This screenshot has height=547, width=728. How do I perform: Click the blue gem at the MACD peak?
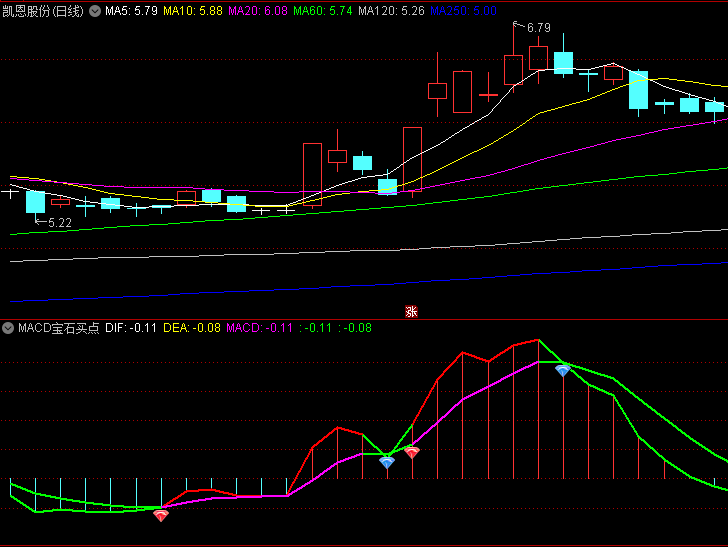point(563,370)
